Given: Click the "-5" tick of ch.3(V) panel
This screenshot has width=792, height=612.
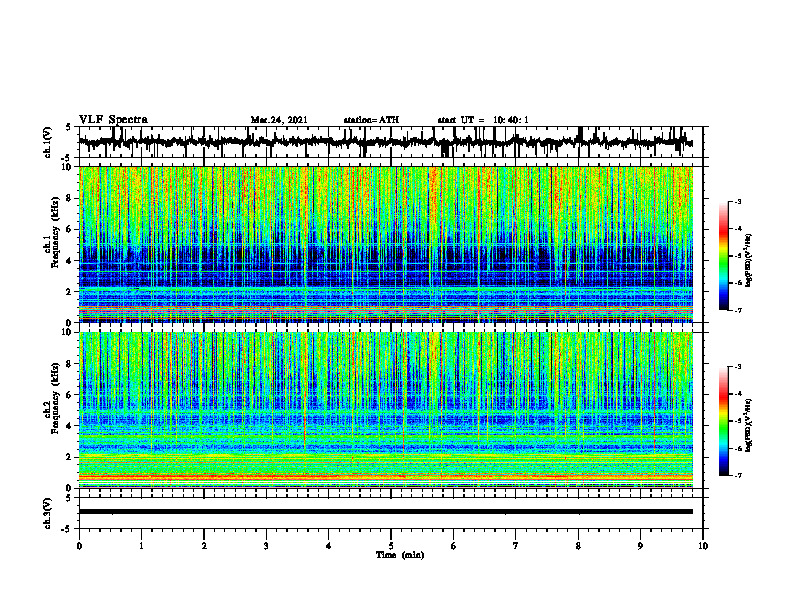Looking at the screenshot, I should 67,529.
